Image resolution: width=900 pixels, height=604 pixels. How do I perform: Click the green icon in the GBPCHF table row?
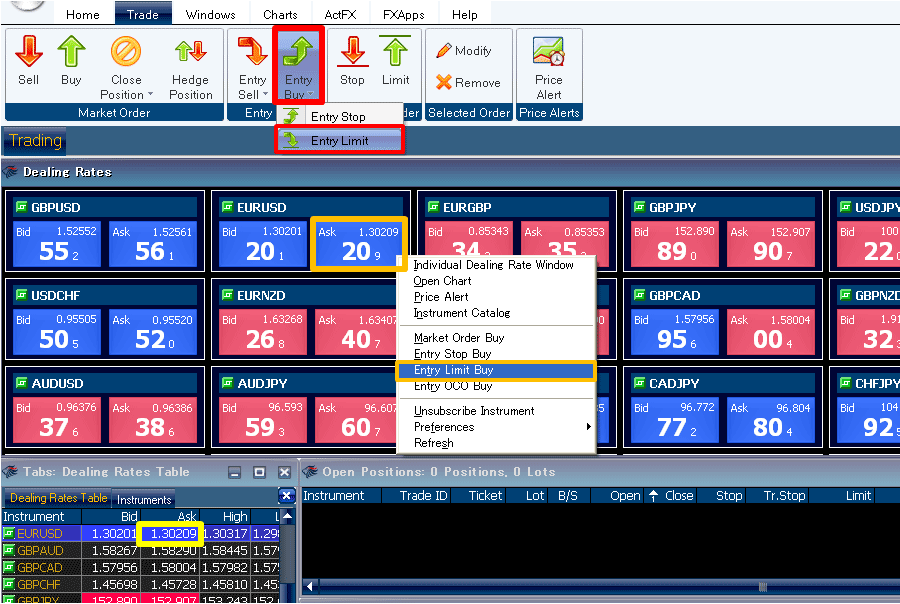[9, 584]
